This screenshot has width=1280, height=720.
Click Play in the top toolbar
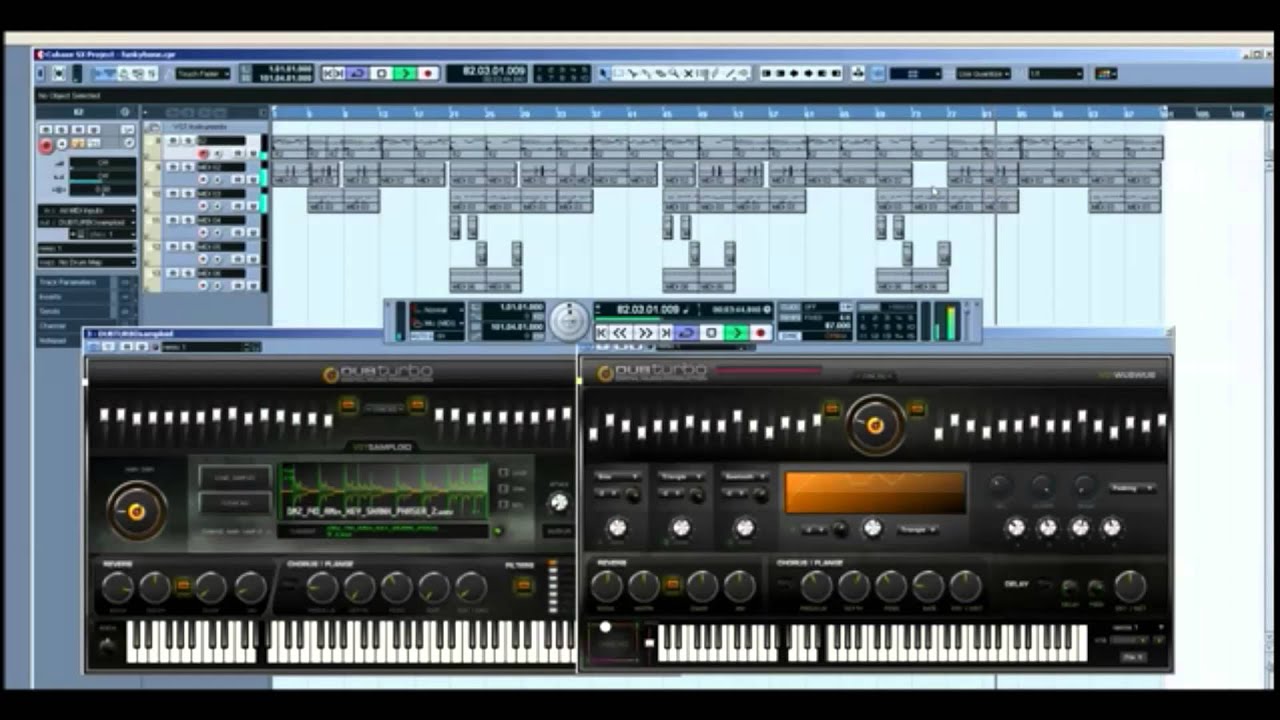[404, 73]
